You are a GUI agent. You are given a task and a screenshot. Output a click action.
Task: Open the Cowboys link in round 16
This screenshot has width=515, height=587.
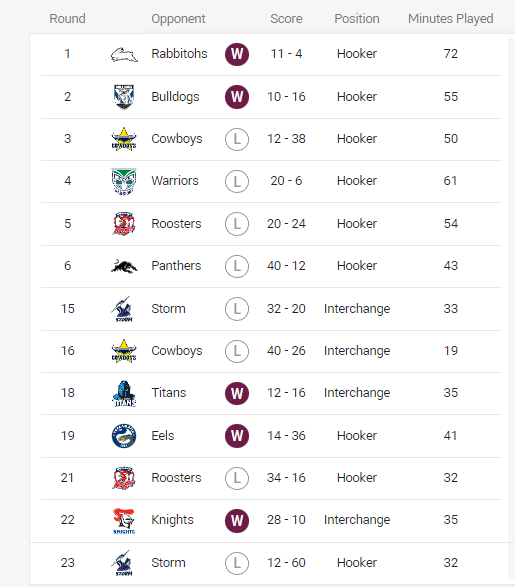click(x=177, y=351)
